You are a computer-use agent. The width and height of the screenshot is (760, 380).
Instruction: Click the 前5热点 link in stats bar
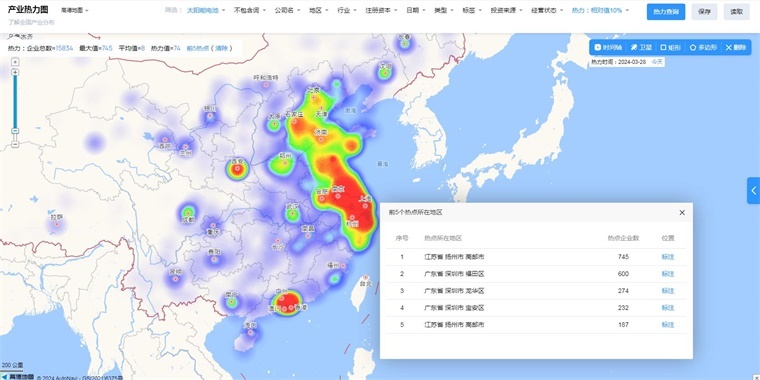[198, 48]
